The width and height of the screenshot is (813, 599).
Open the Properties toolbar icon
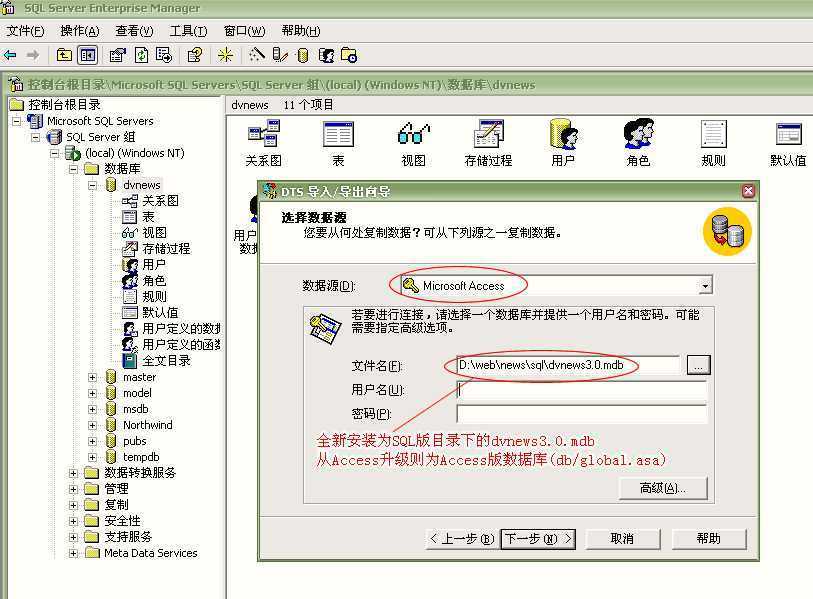tap(118, 55)
